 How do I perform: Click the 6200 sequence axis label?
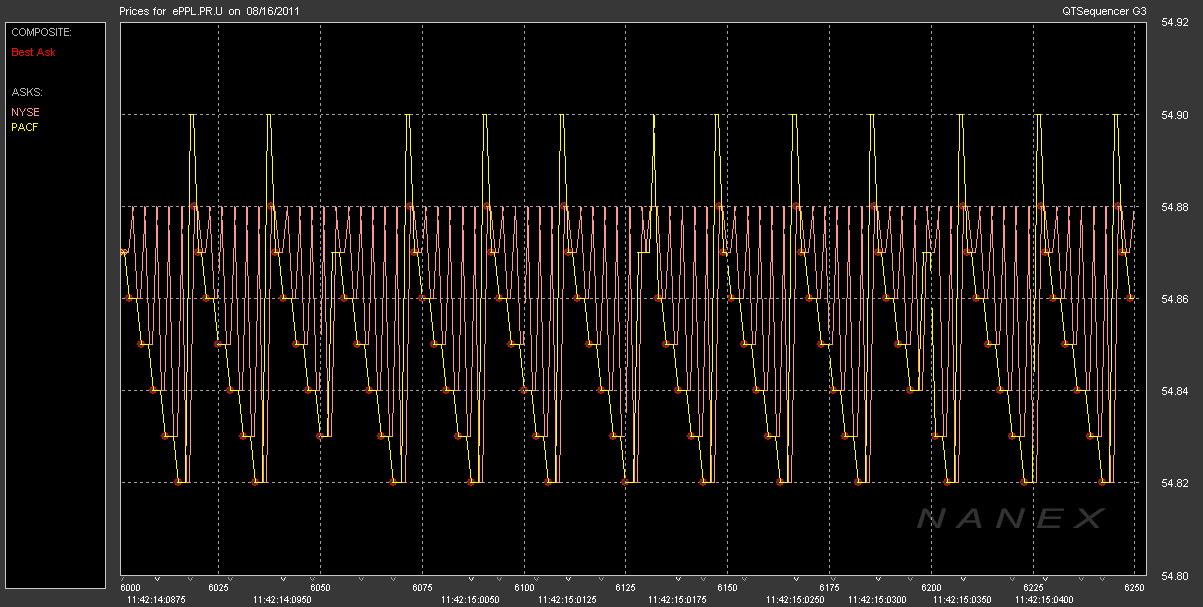pyautogui.click(x=930, y=588)
